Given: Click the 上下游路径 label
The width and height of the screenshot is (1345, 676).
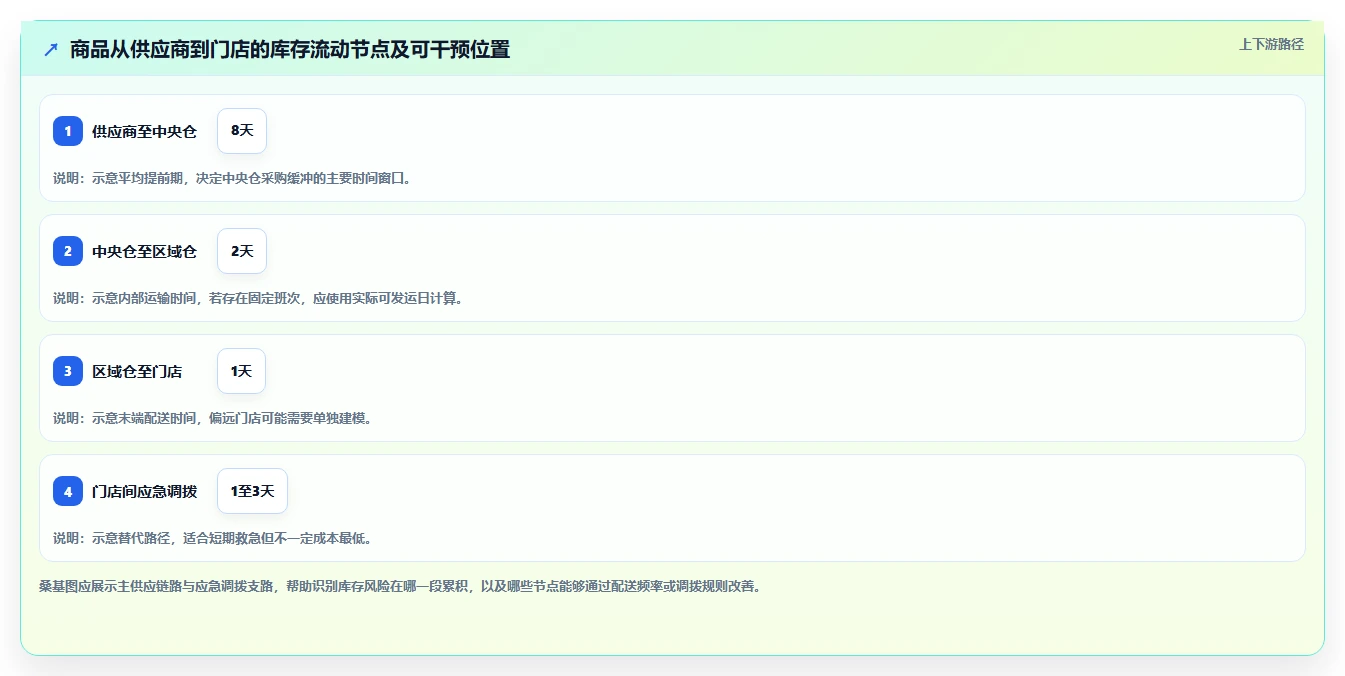Looking at the screenshot, I should tap(1271, 44).
